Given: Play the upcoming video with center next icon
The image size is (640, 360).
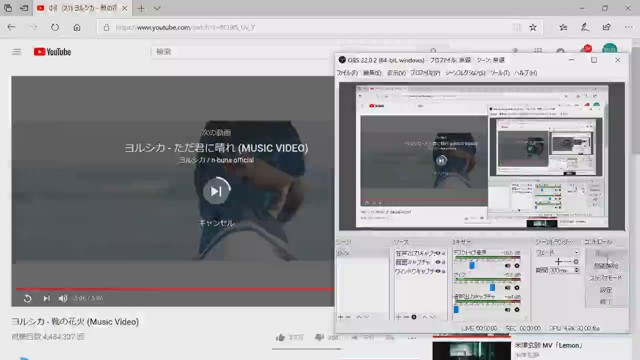Looking at the screenshot, I should click(x=216, y=191).
